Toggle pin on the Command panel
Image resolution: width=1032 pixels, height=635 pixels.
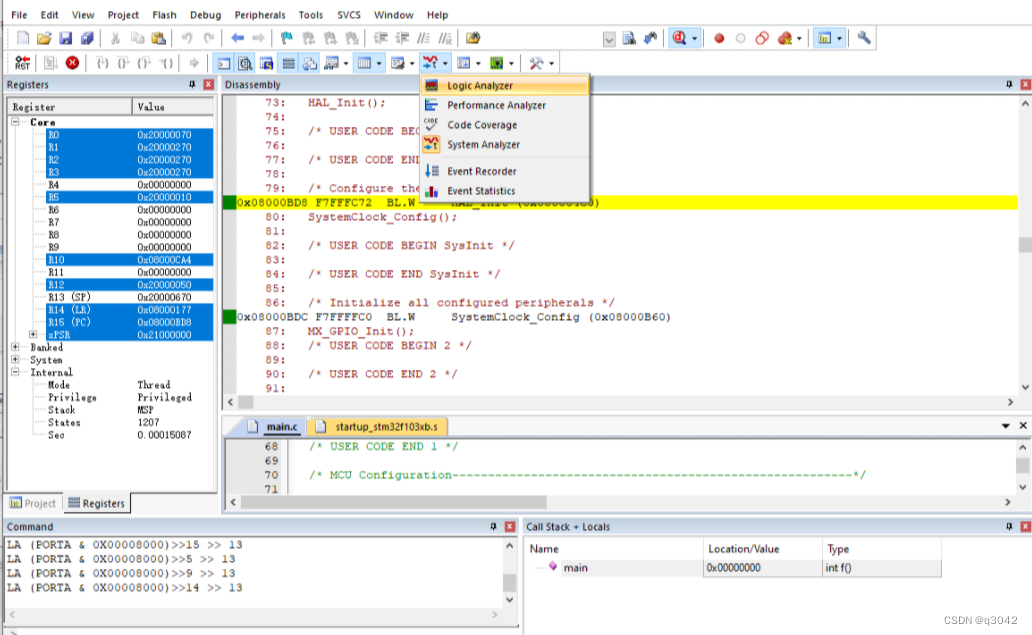(x=493, y=526)
